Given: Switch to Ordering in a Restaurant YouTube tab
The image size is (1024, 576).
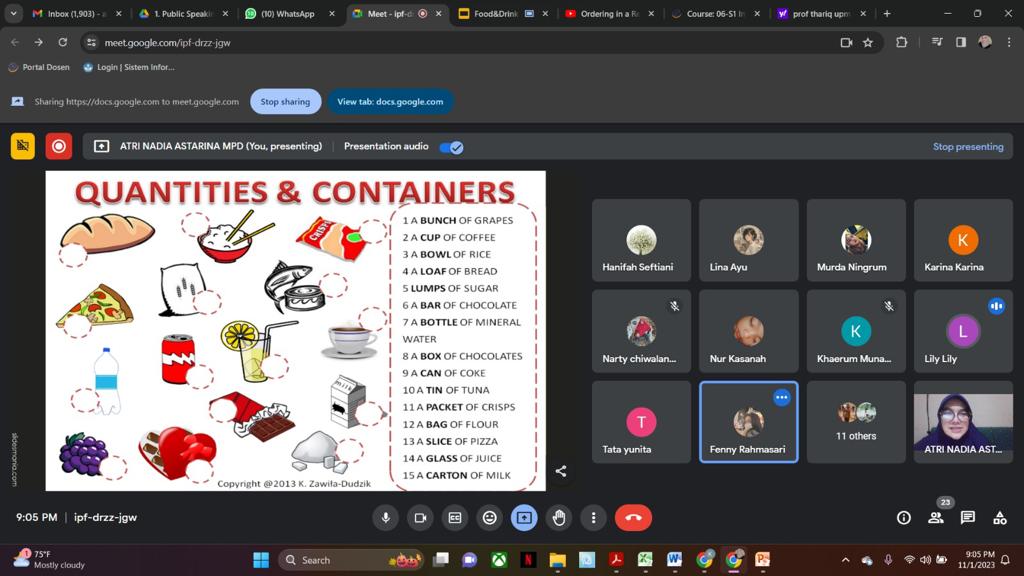Looking at the screenshot, I should pos(609,14).
